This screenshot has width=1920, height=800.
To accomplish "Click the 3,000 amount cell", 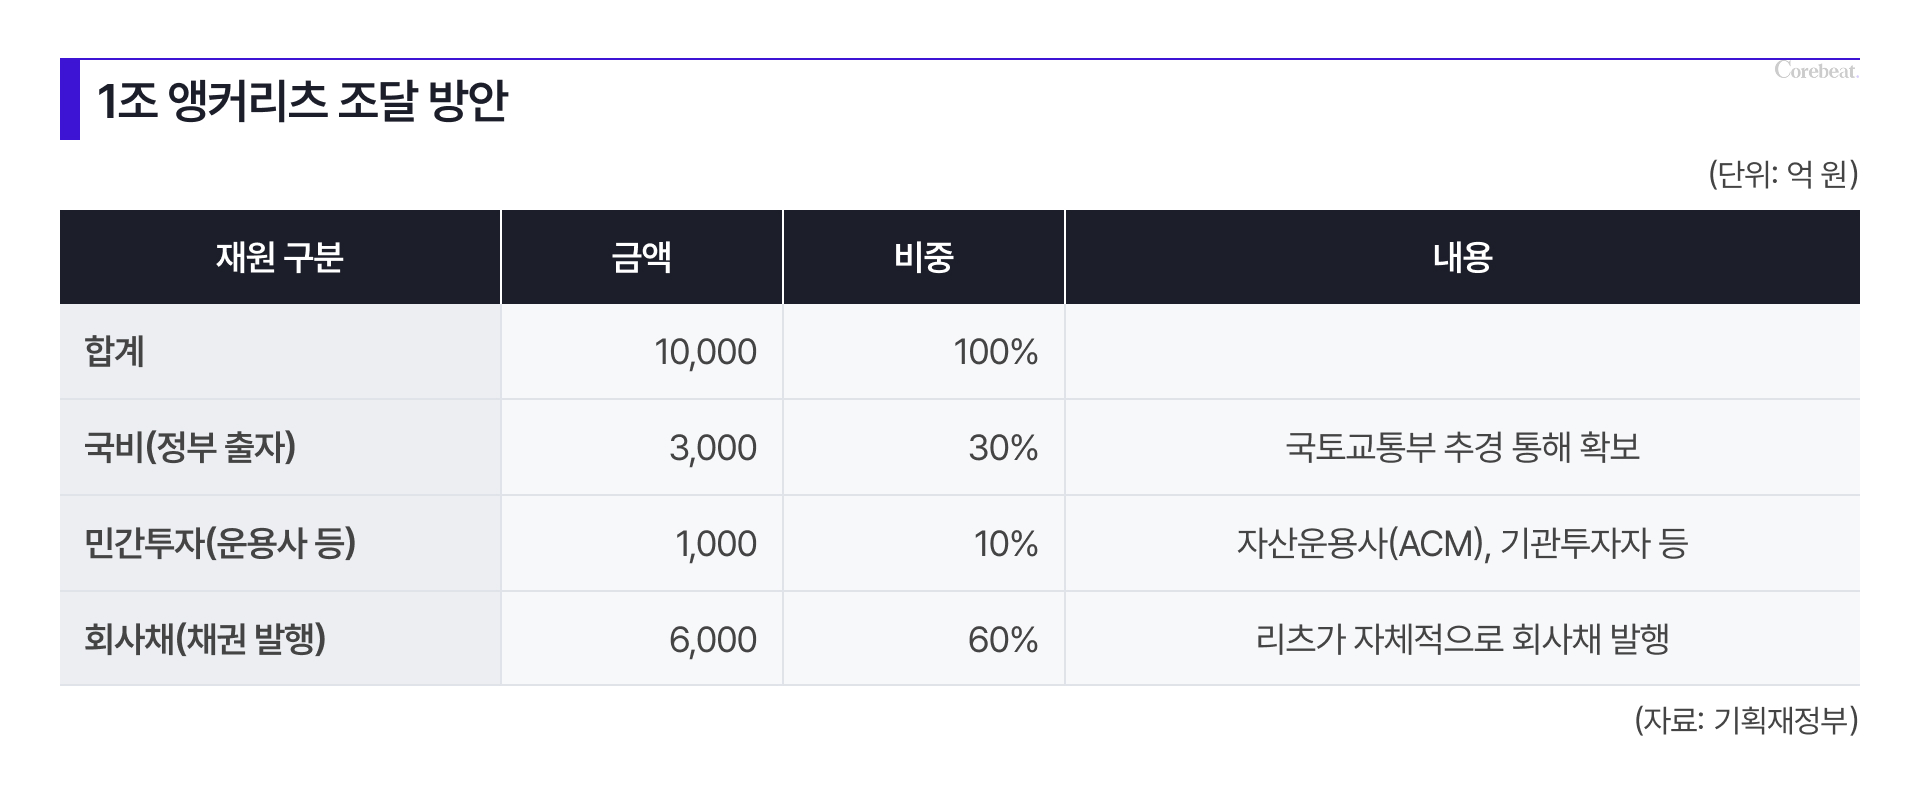I will (712, 447).
